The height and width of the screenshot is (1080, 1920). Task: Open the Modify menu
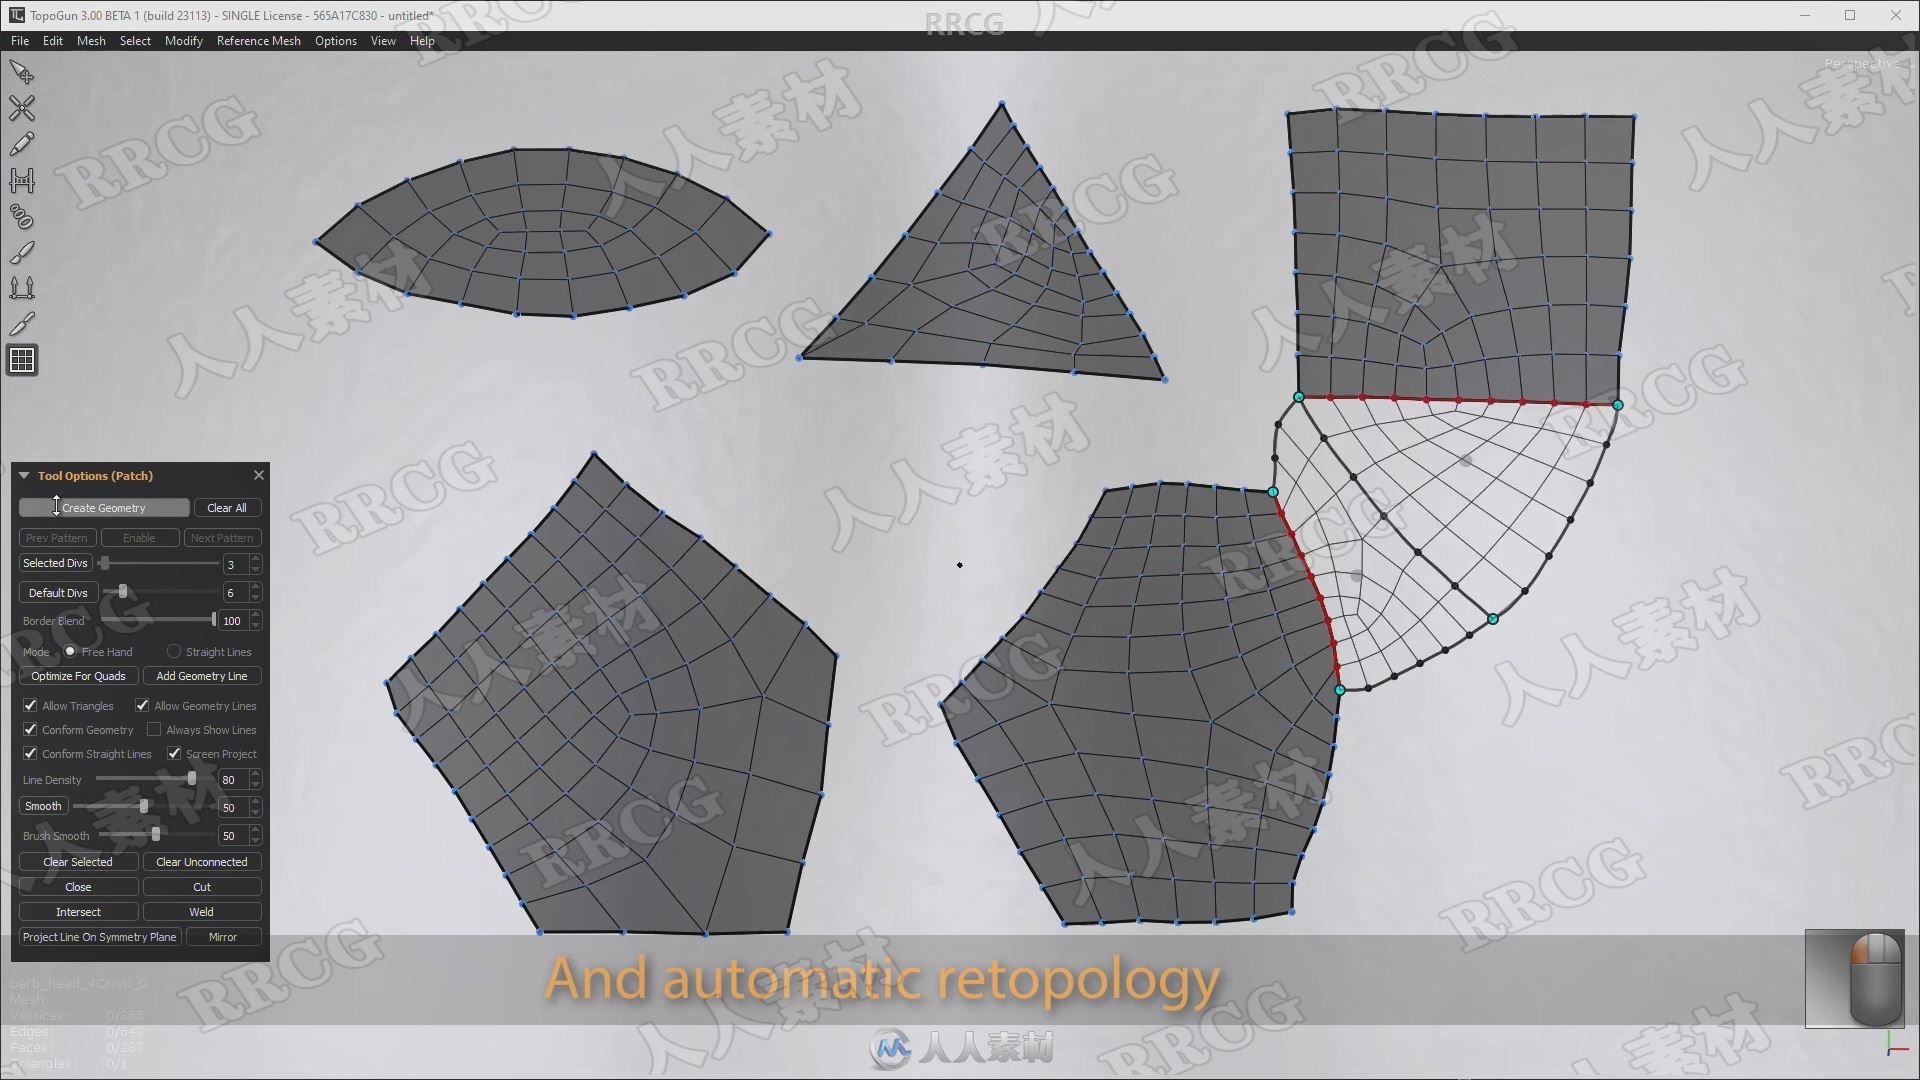click(x=182, y=40)
